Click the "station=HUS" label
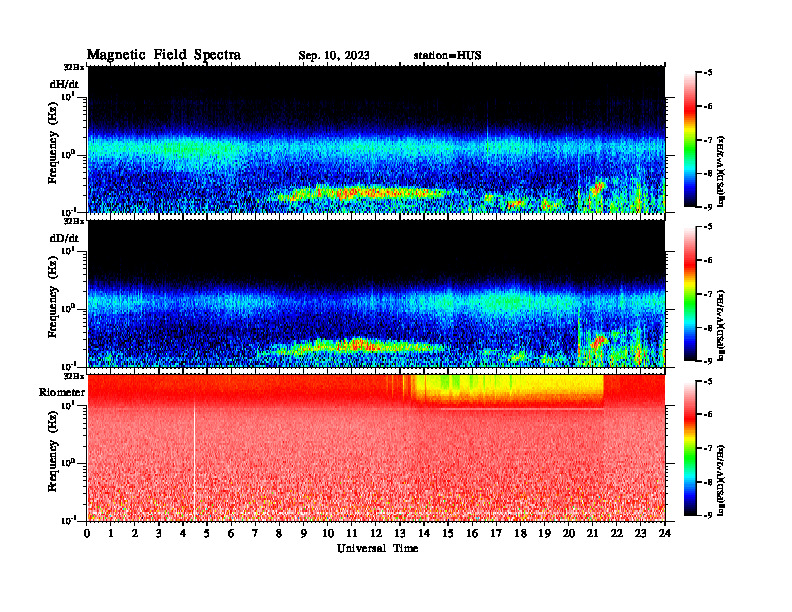 (448, 56)
